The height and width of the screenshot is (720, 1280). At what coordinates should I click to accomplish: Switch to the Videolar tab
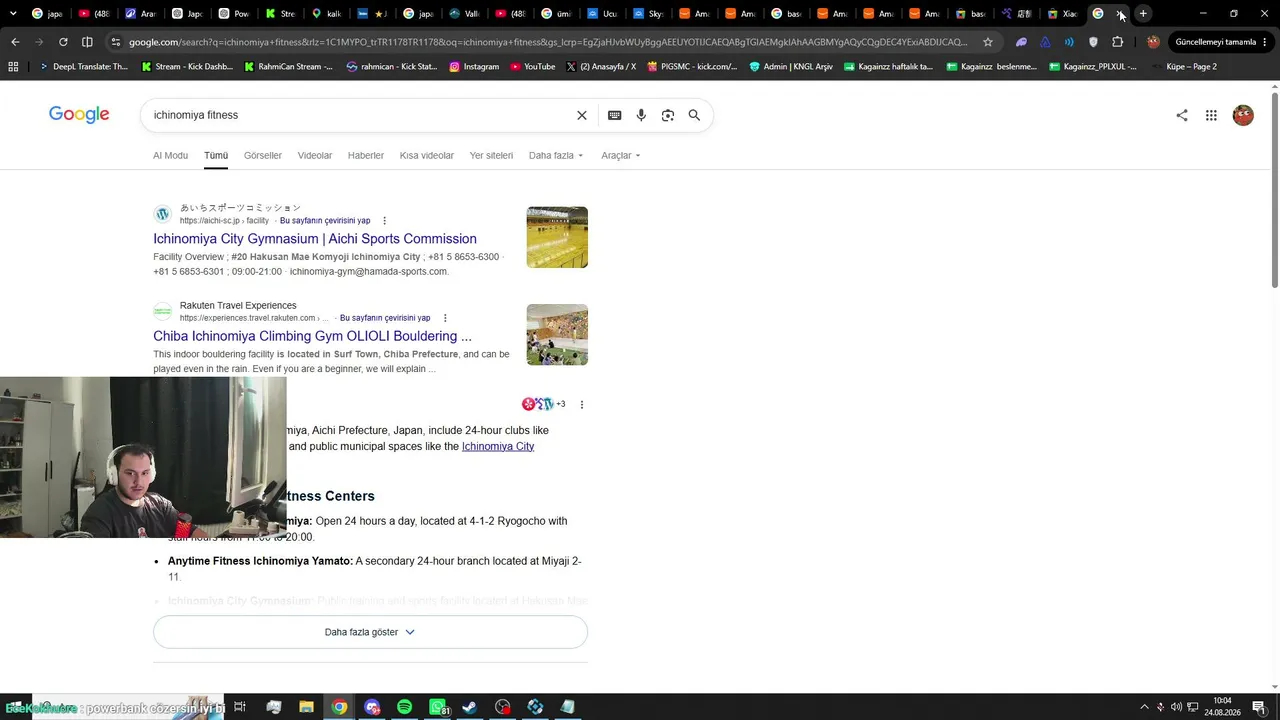click(x=315, y=156)
